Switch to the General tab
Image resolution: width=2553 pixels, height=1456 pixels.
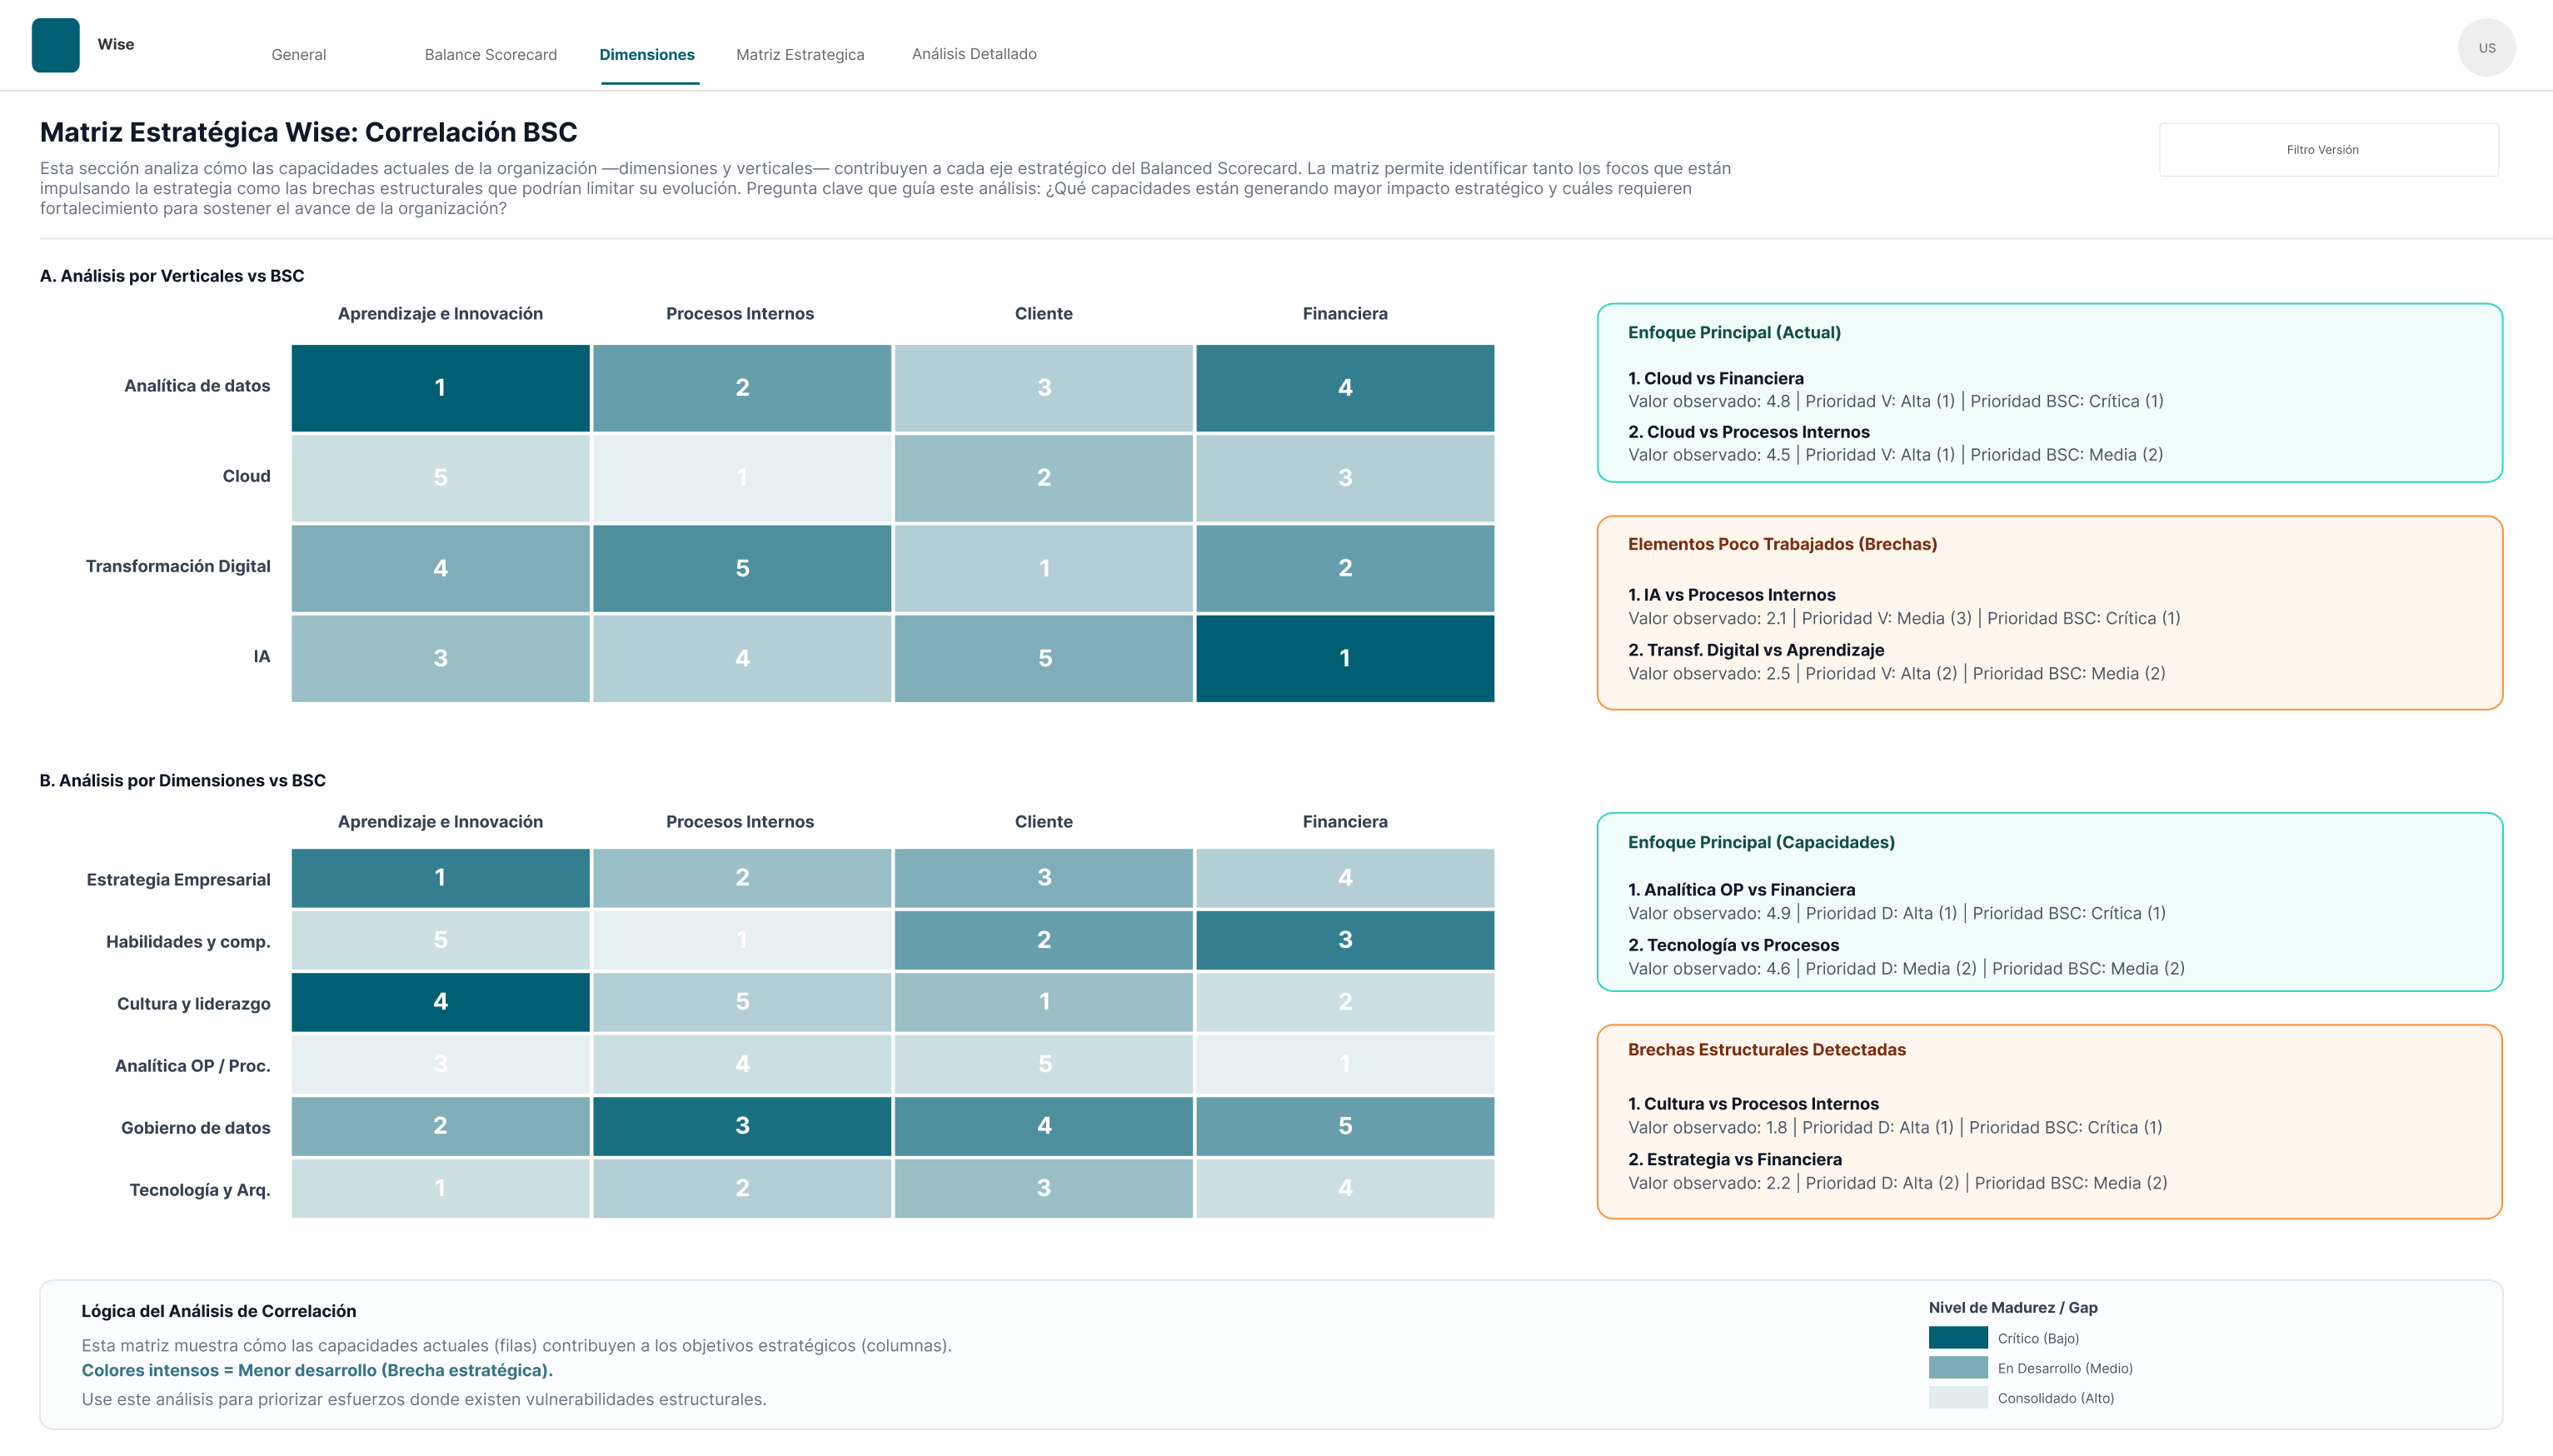297,54
